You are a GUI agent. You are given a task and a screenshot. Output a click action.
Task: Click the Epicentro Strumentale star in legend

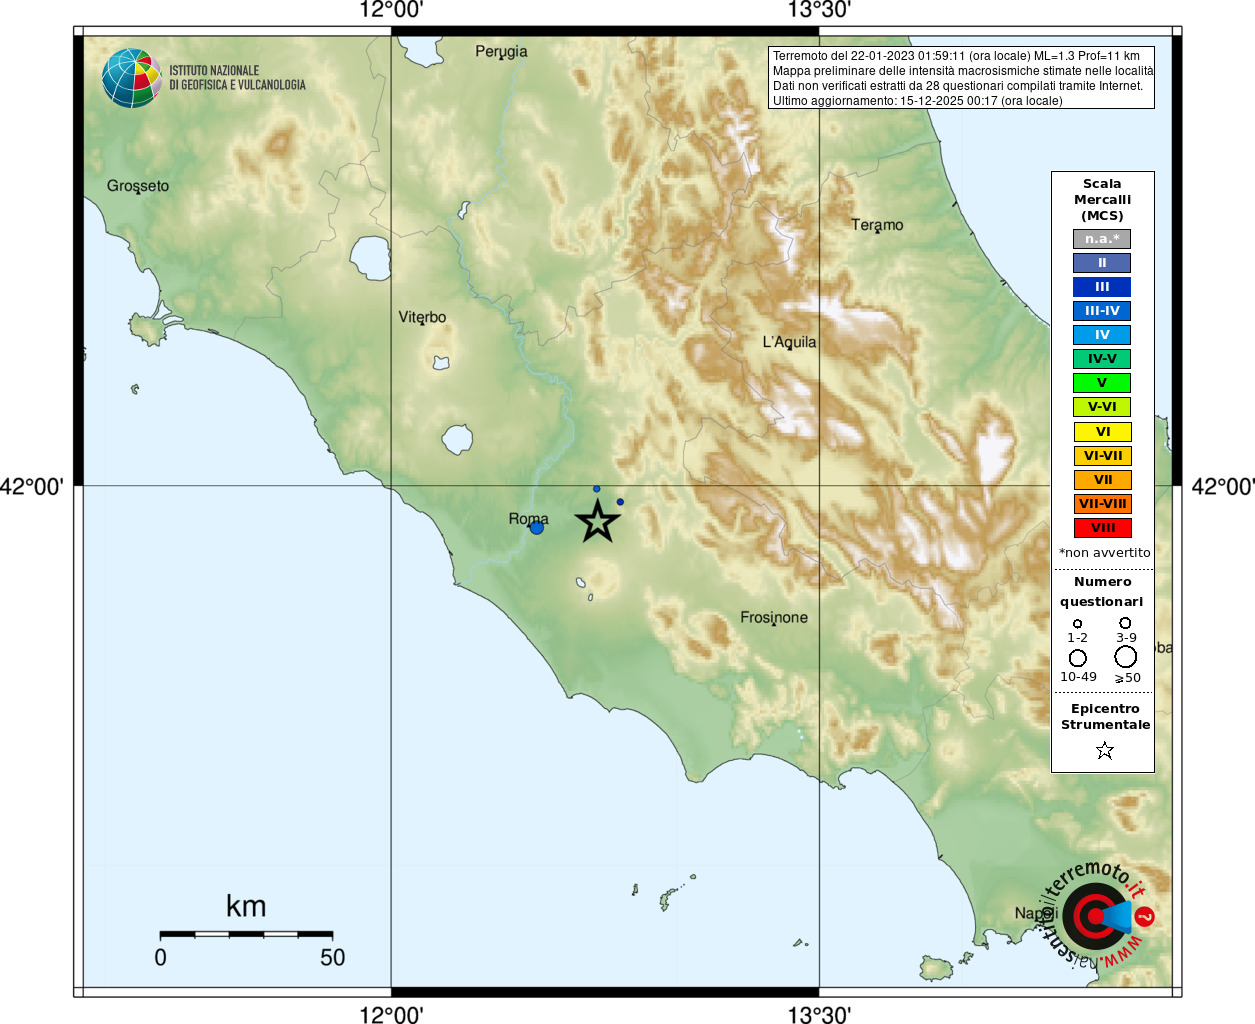pos(1105,750)
